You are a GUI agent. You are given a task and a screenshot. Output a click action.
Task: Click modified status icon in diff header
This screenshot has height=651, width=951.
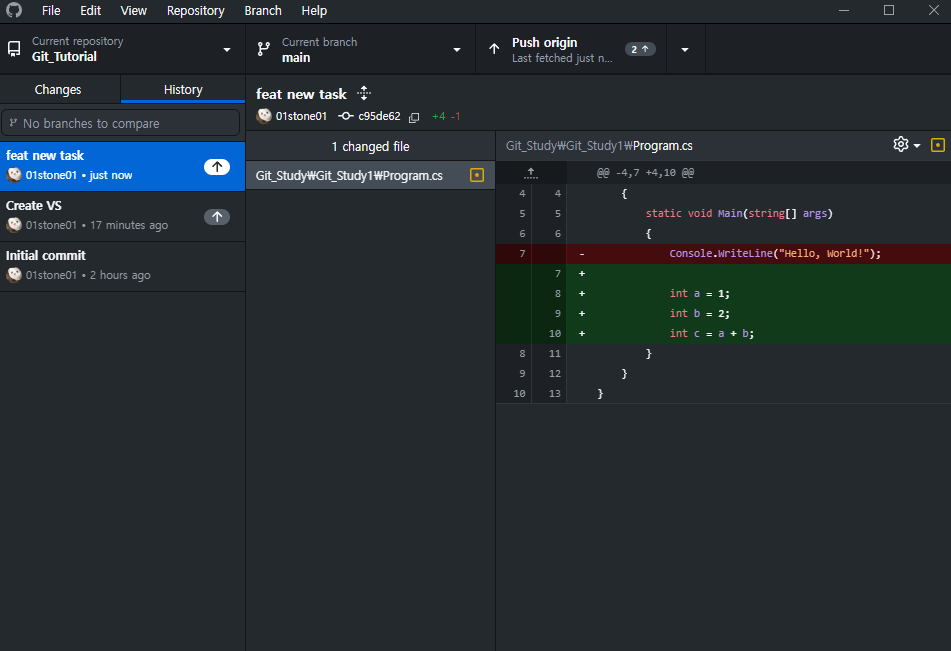pyautogui.click(x=938, y=145)
